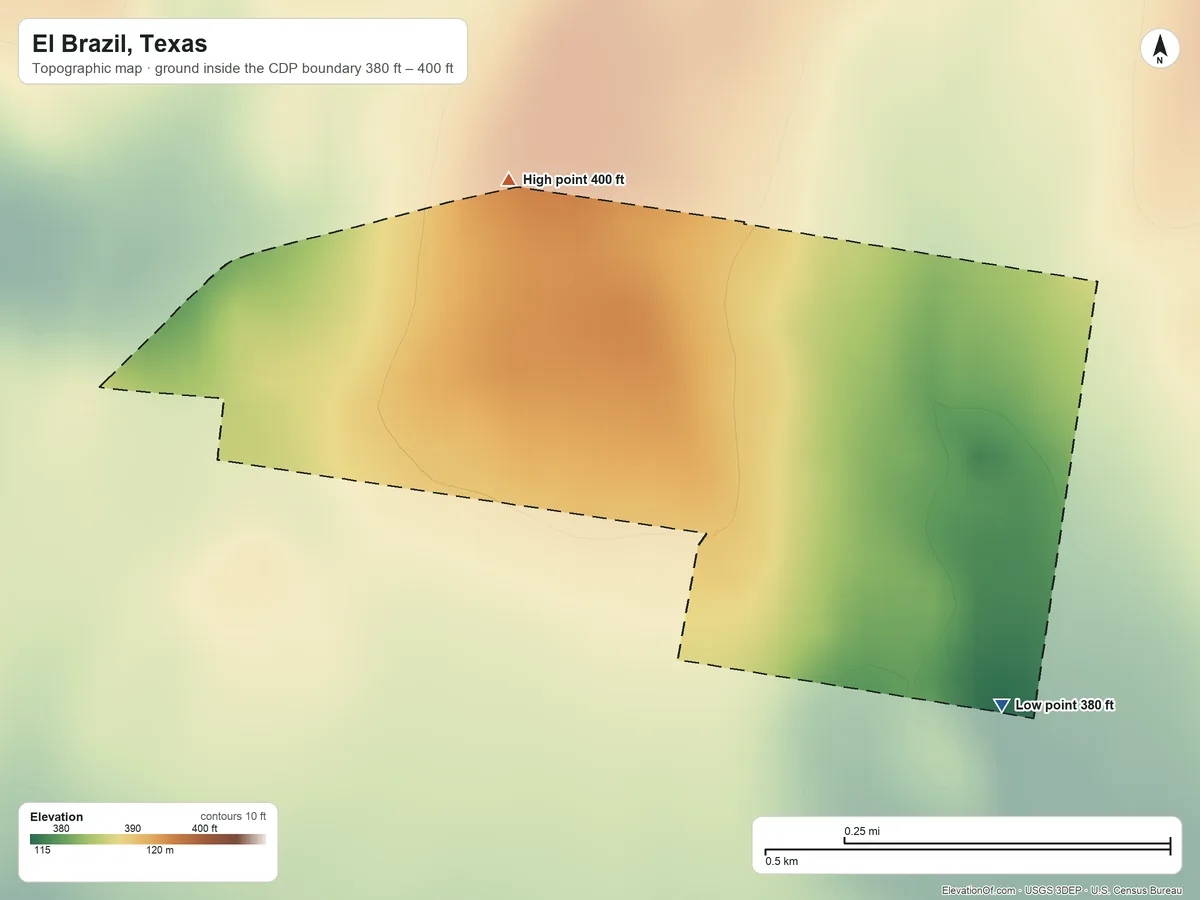Click the '120 m' legend label
Viewport: 1200px width, 900px height.
(160, 851)
